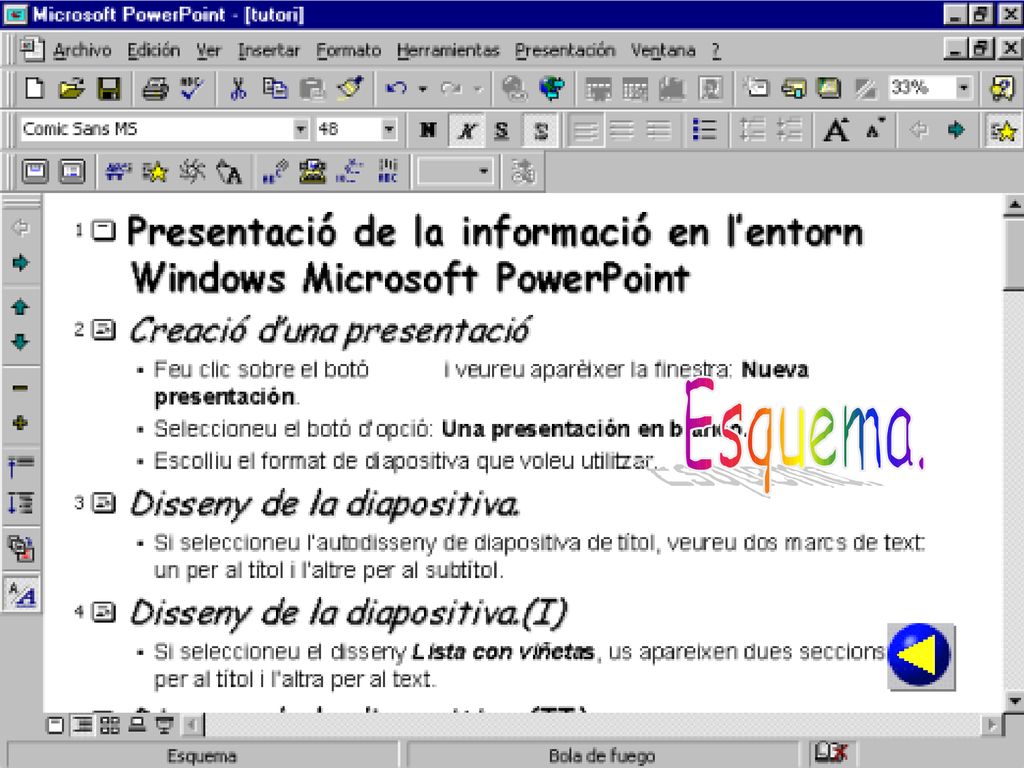Viewport: 1024px width, 768px height.
Task: Collapse the selected outline slide (minus icon)
Action: [x=20, y=388]
